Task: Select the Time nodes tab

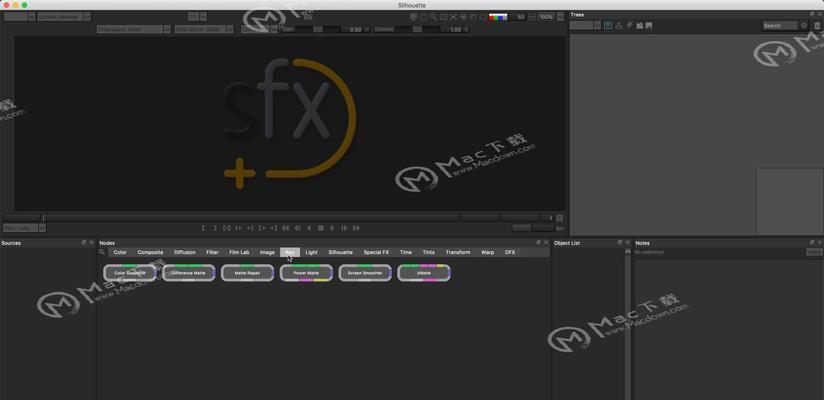Action: coord(406,252)
